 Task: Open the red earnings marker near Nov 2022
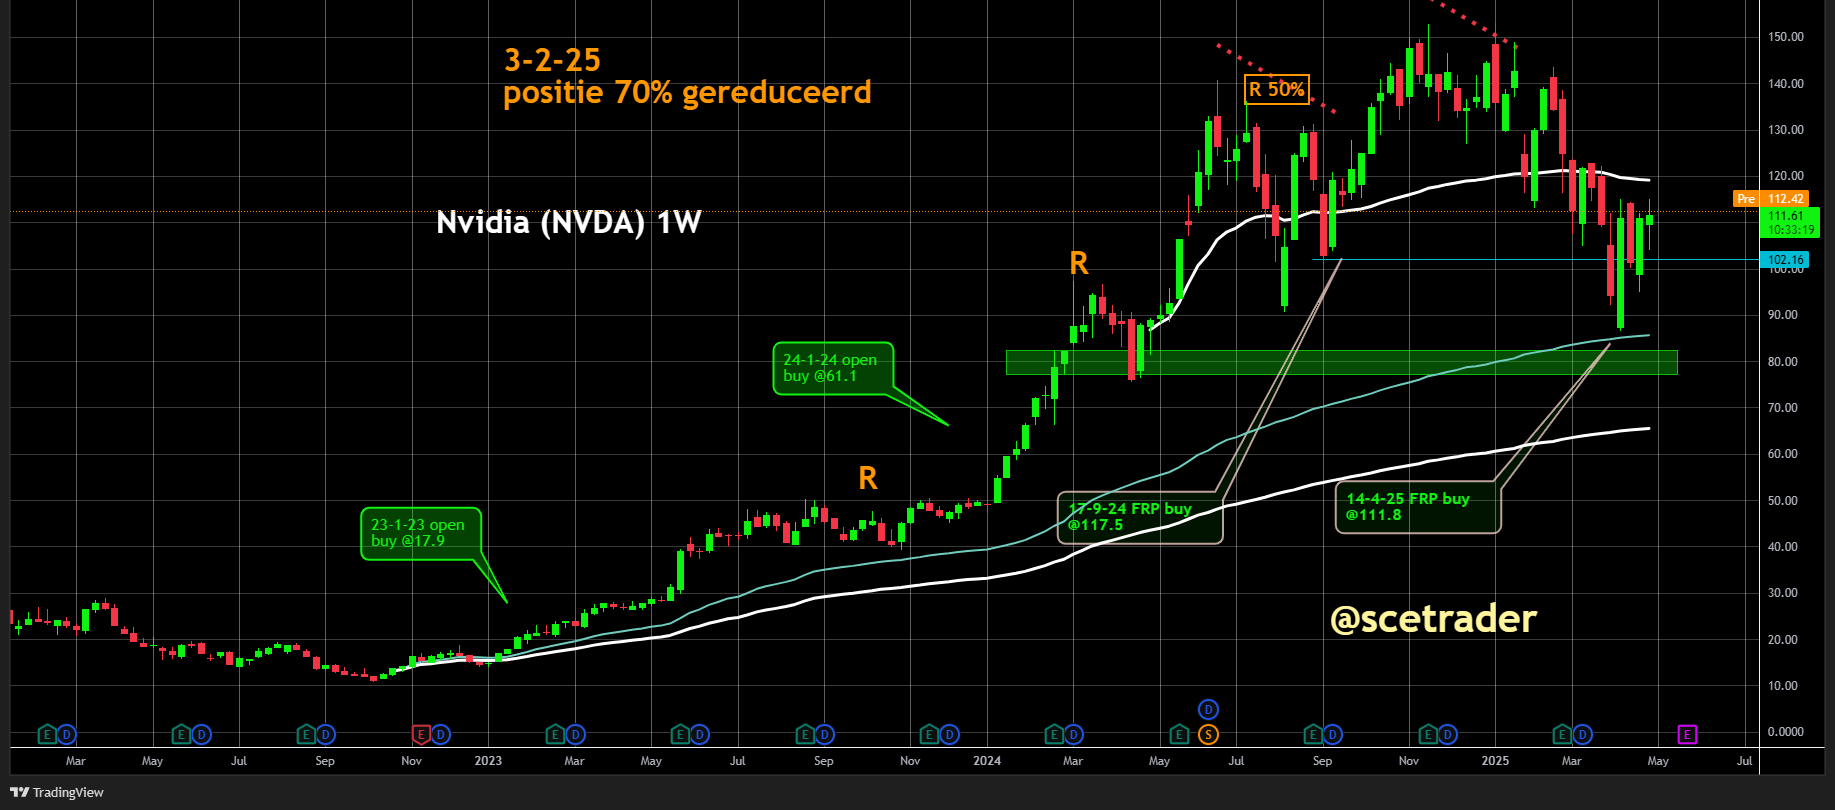[x=421, y=735]
